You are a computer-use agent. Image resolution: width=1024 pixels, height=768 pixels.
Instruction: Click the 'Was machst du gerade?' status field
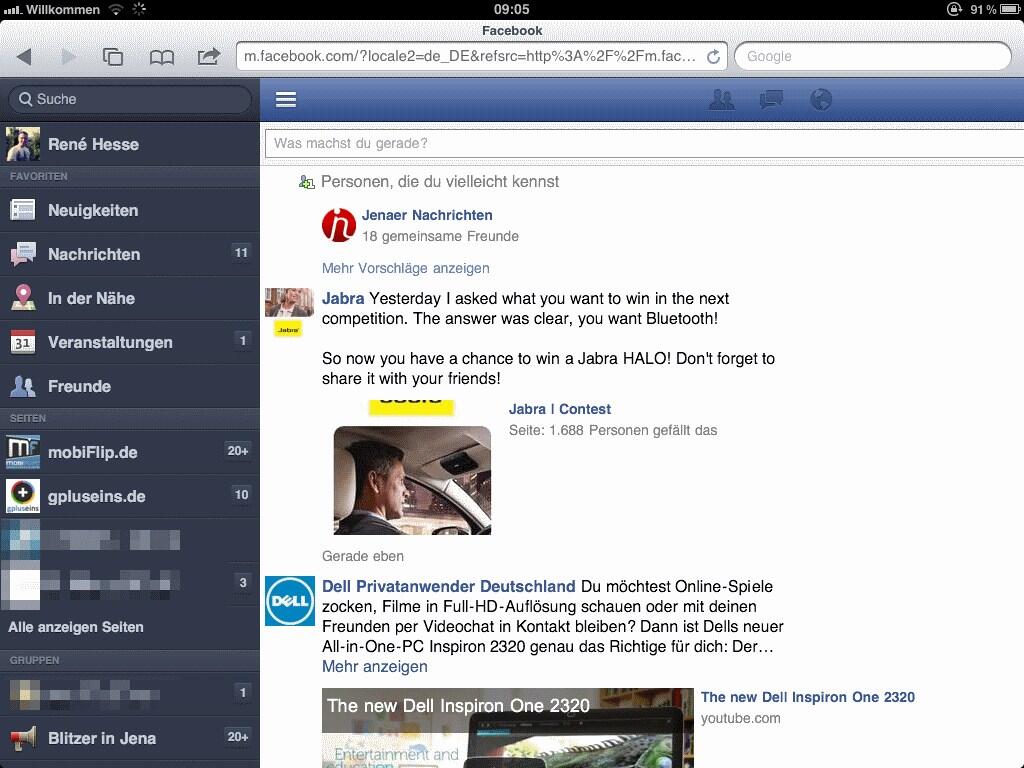pyautogui.click(x=644, y=143)
